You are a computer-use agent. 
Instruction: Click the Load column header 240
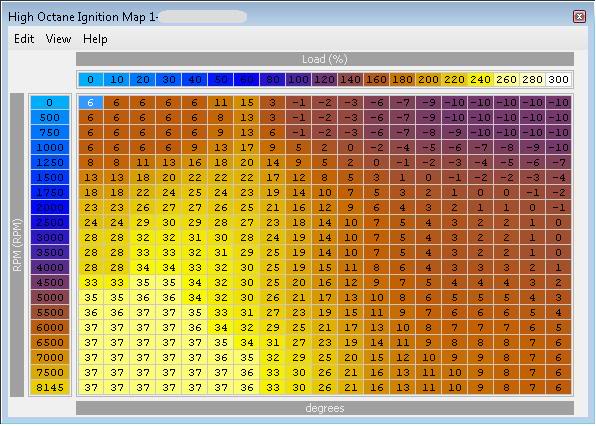click(480, 79)
